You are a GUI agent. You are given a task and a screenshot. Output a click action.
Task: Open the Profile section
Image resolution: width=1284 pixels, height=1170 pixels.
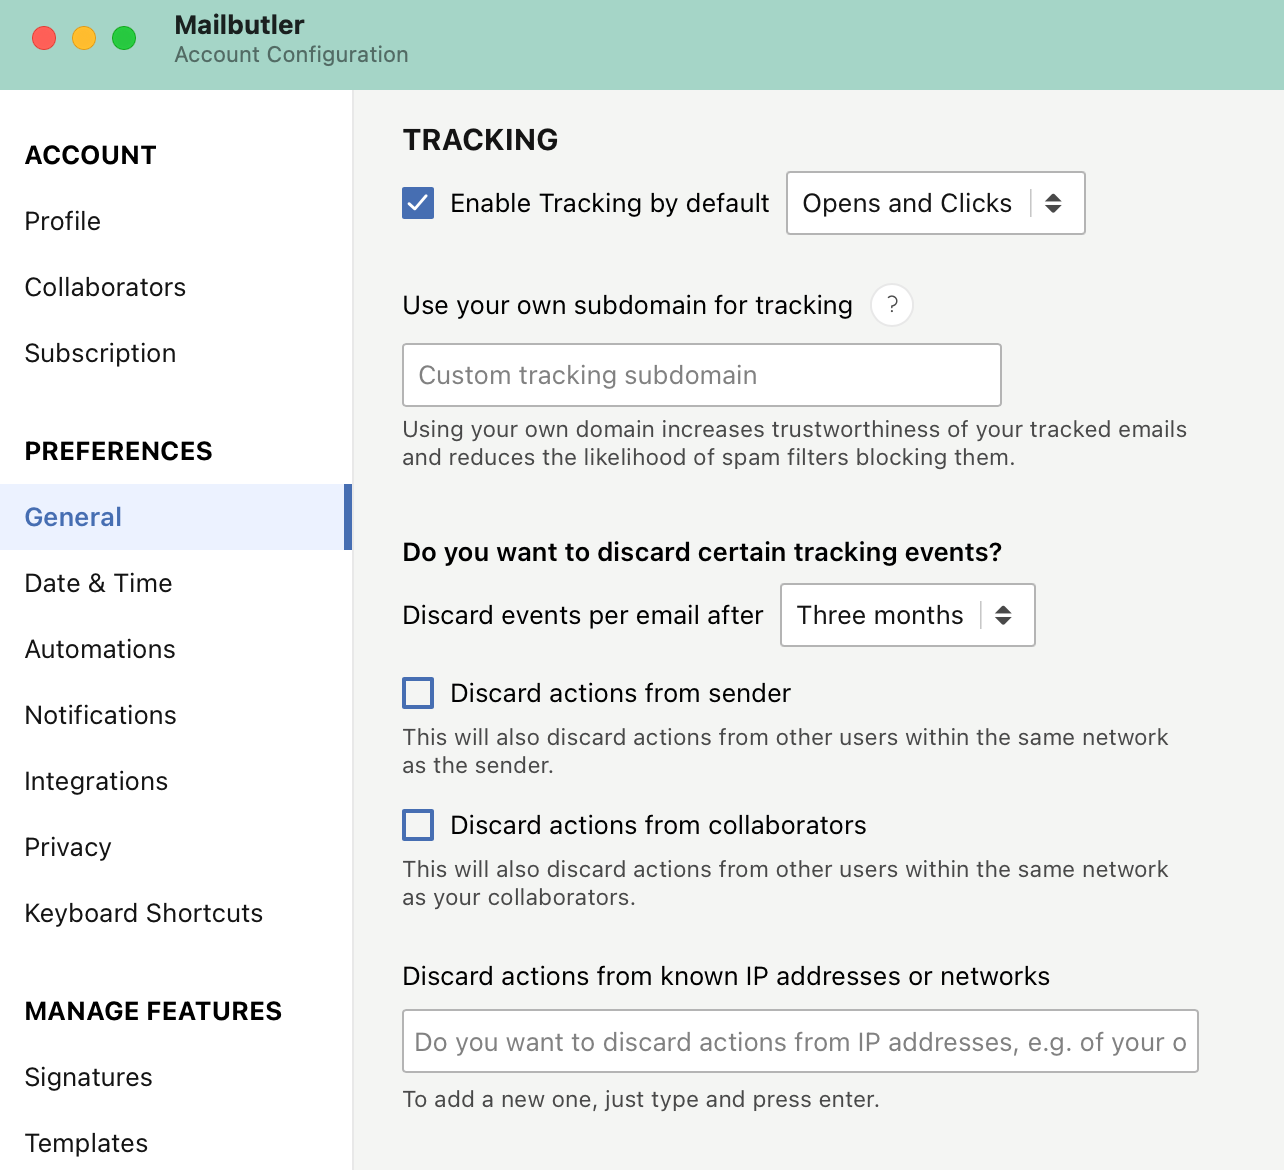click(63, 221)
